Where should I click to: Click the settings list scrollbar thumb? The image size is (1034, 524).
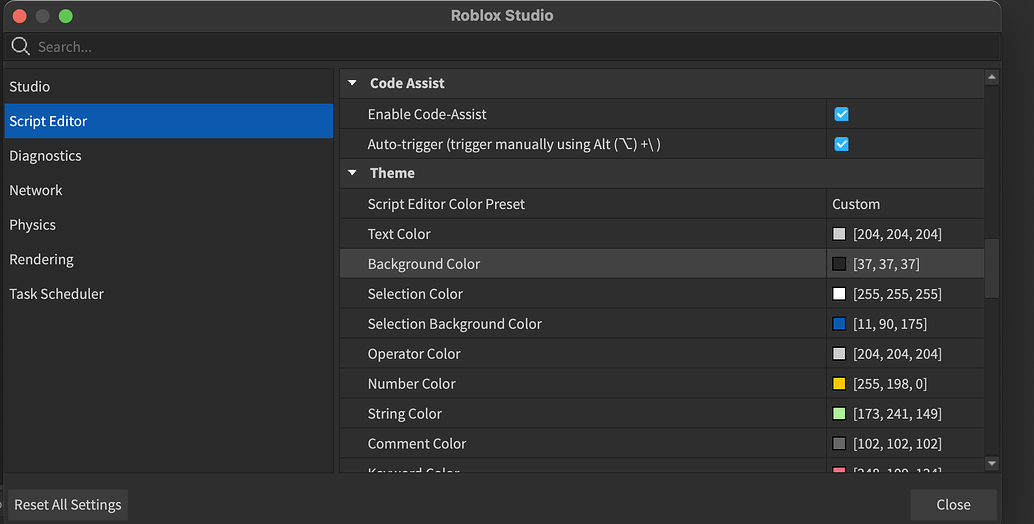[x=992, y=268]
